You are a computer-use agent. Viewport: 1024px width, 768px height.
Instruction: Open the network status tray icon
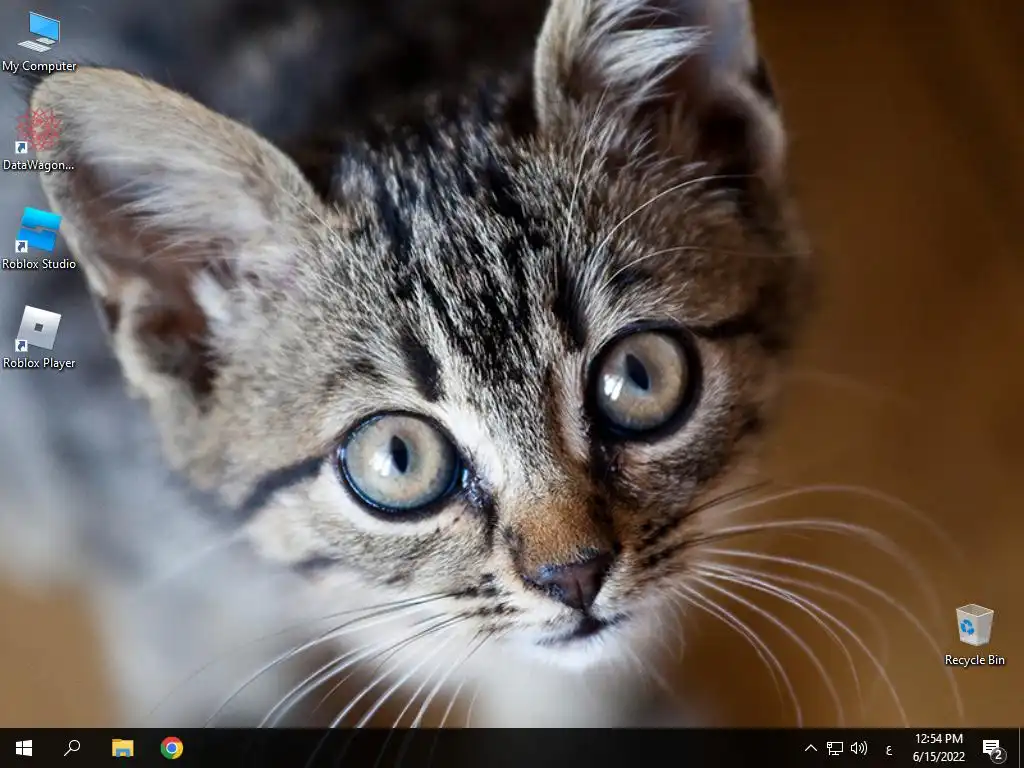(835, 748)
